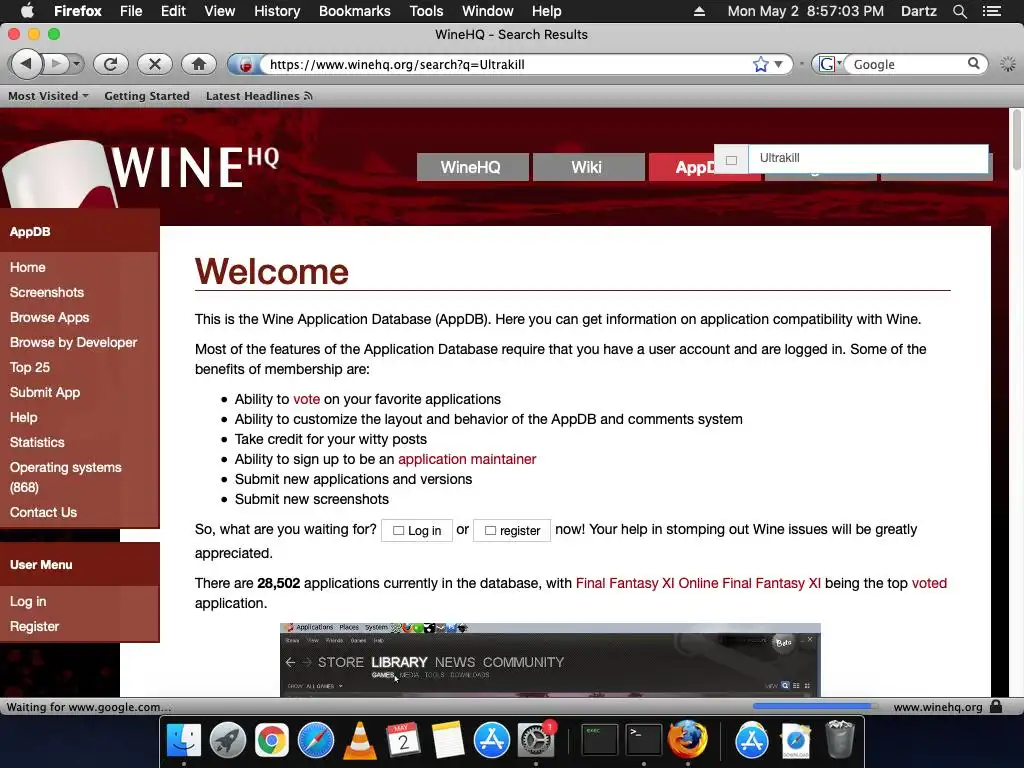Viewport: 1024px width, 768px height.
Task: Open Home in the AppDB sidebar
Action: coord(27,267)
